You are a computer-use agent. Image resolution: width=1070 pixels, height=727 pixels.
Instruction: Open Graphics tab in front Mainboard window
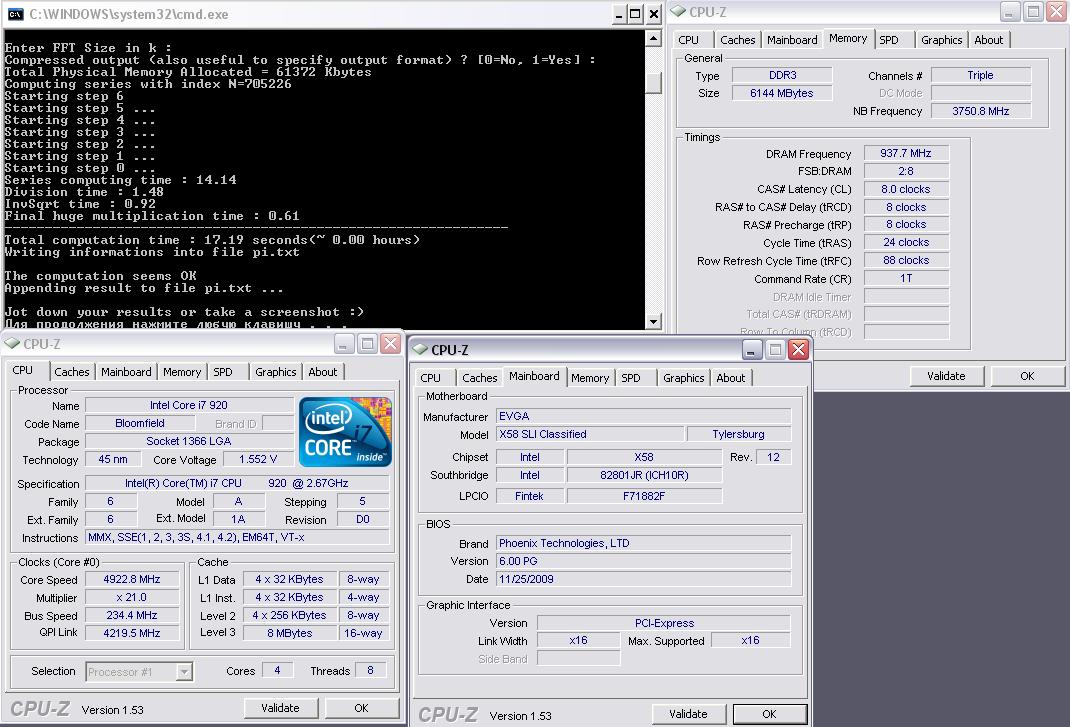pos(683,378)
